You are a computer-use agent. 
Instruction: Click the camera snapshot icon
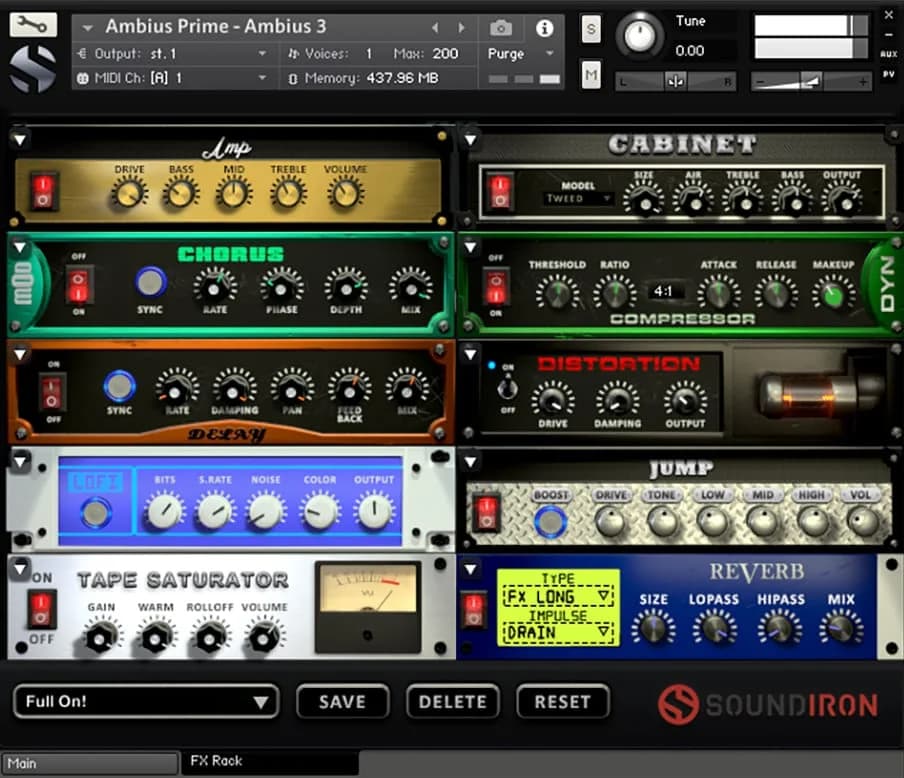501,28
